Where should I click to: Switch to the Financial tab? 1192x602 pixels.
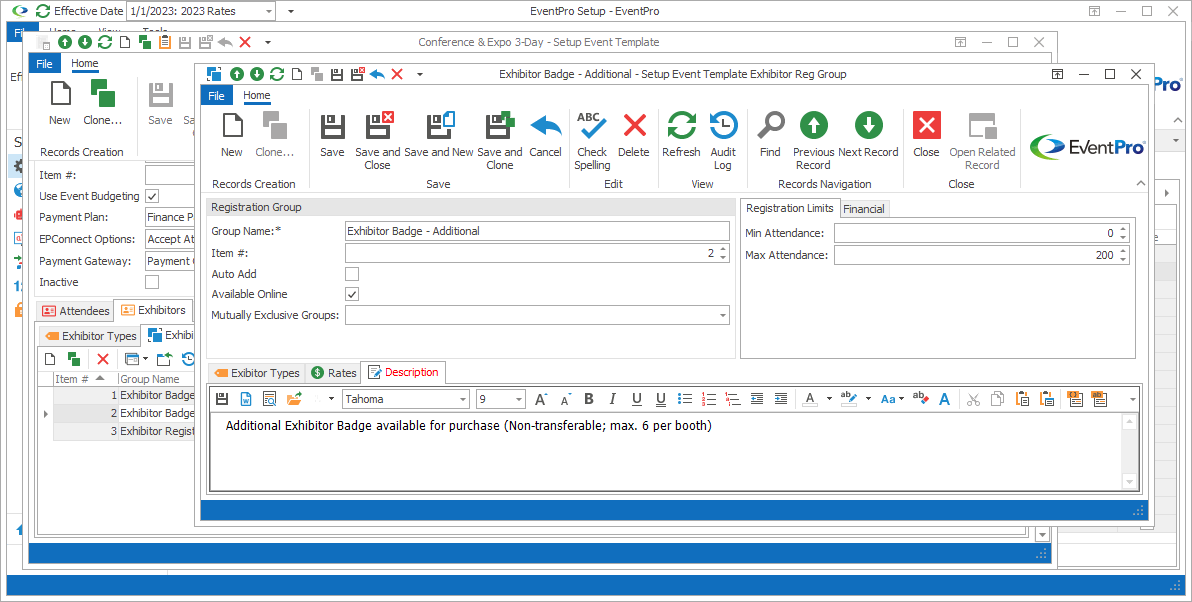864,209
